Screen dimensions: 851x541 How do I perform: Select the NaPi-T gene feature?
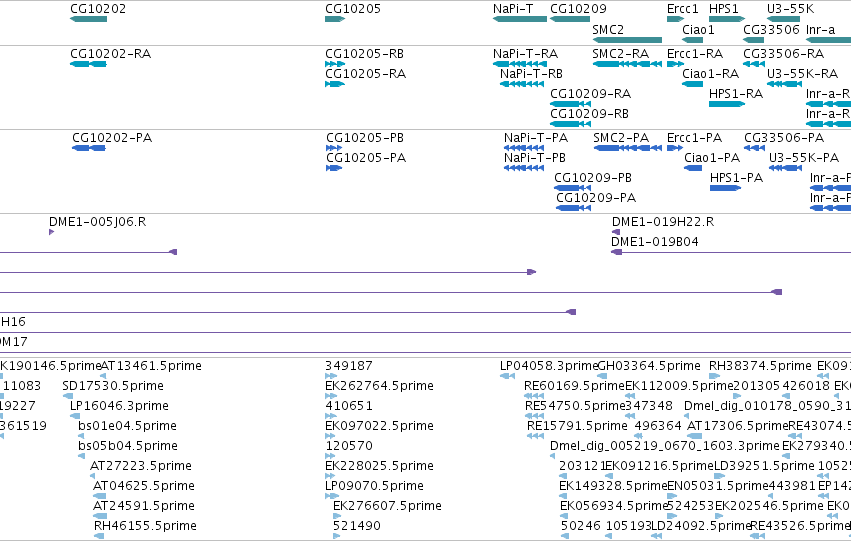(x=520, y=19)
